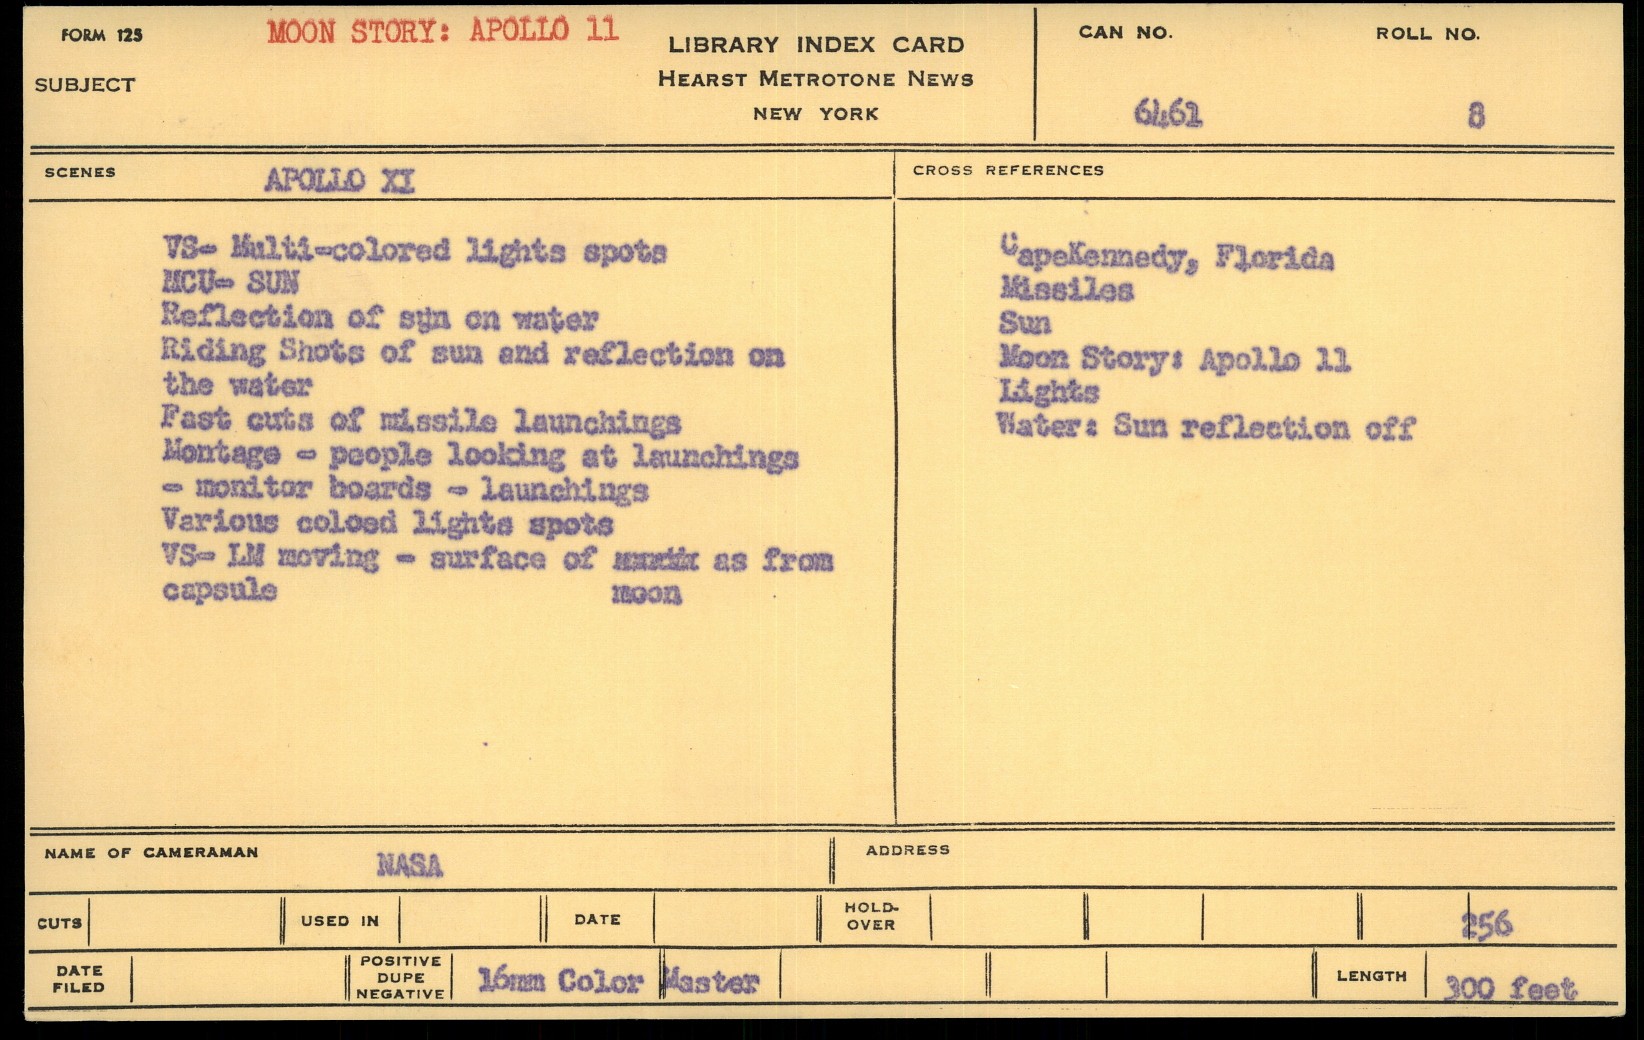Click the 'Hearst Metrotone News' text
1644x1040 pixels.
pyautogui.click(x=815, y=79)
